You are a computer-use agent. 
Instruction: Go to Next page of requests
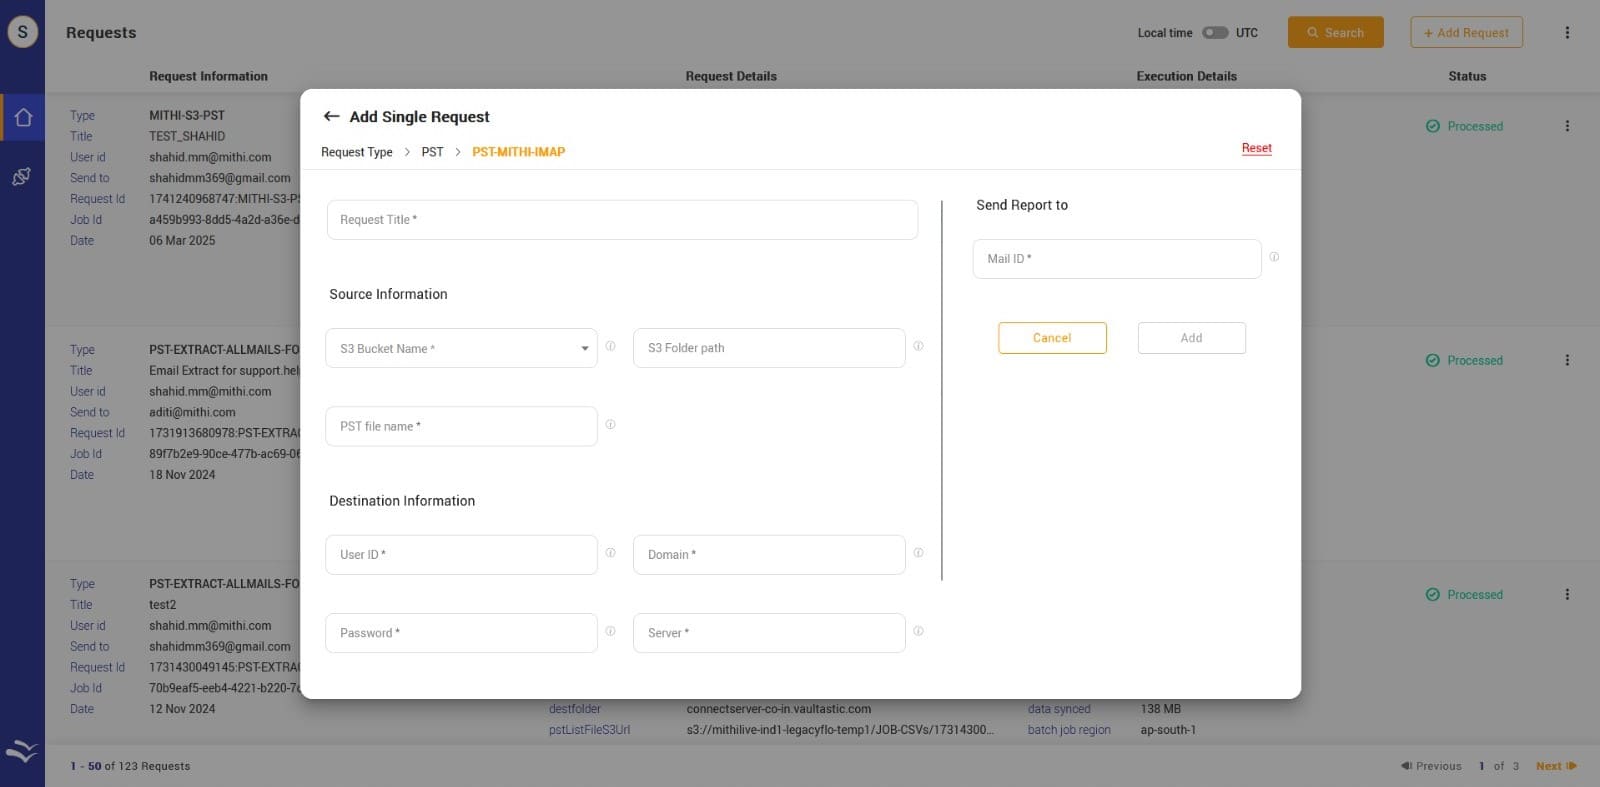(1555, 766)
